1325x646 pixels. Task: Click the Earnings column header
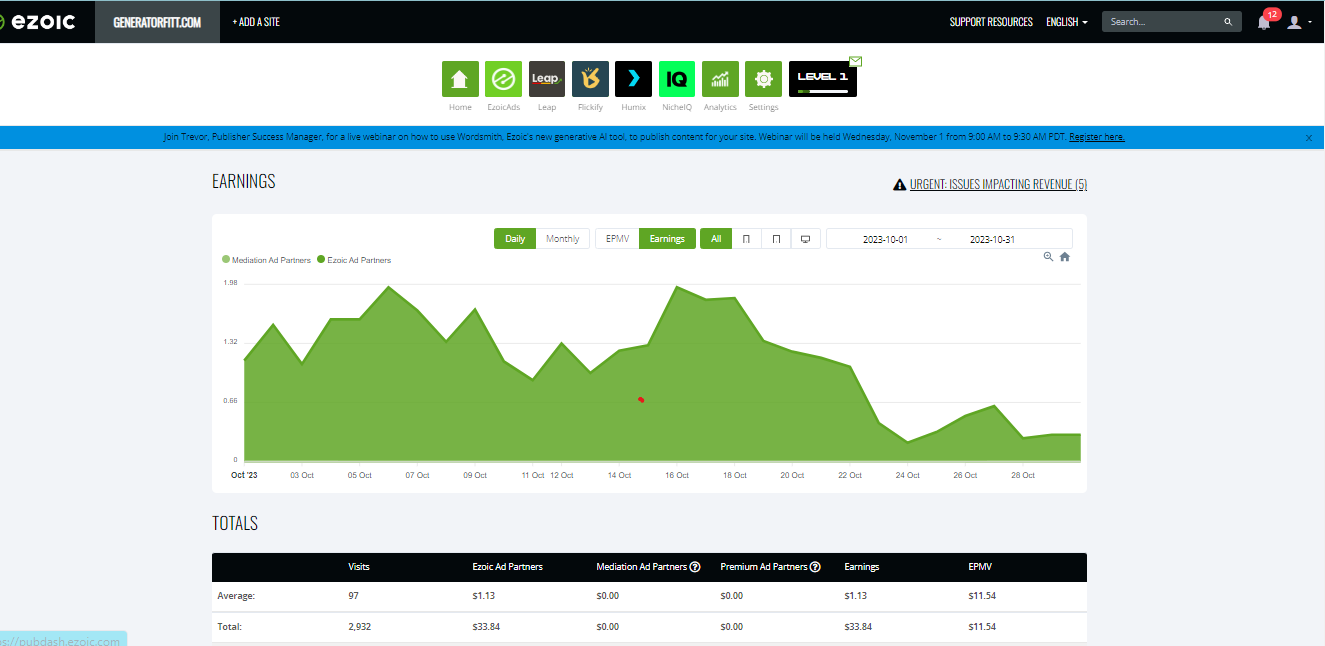(862, 567)
